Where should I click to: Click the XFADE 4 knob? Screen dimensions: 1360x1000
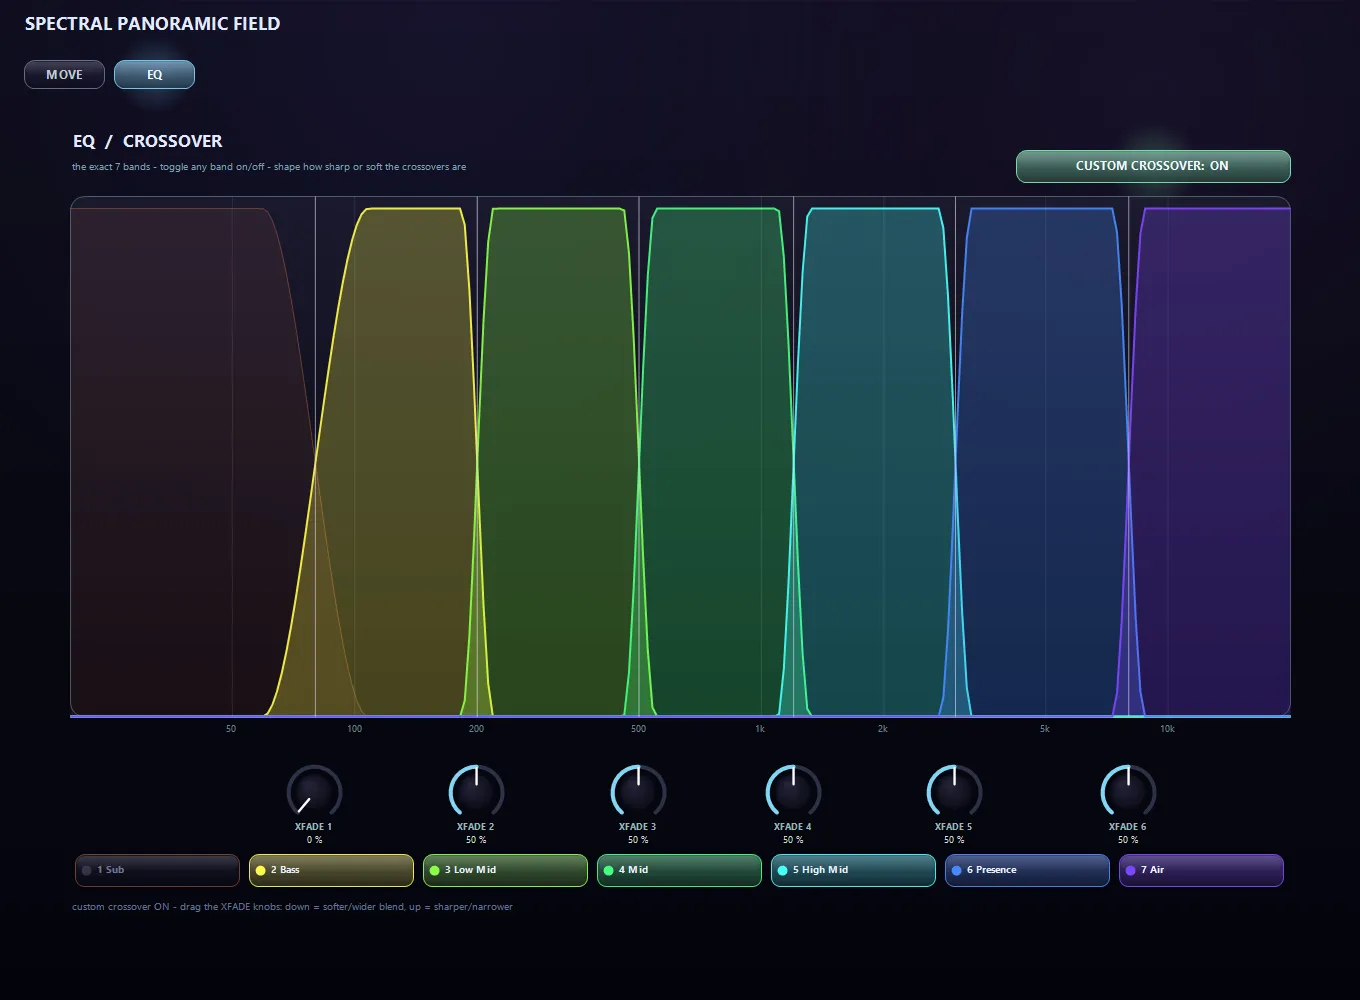point(793,792)
